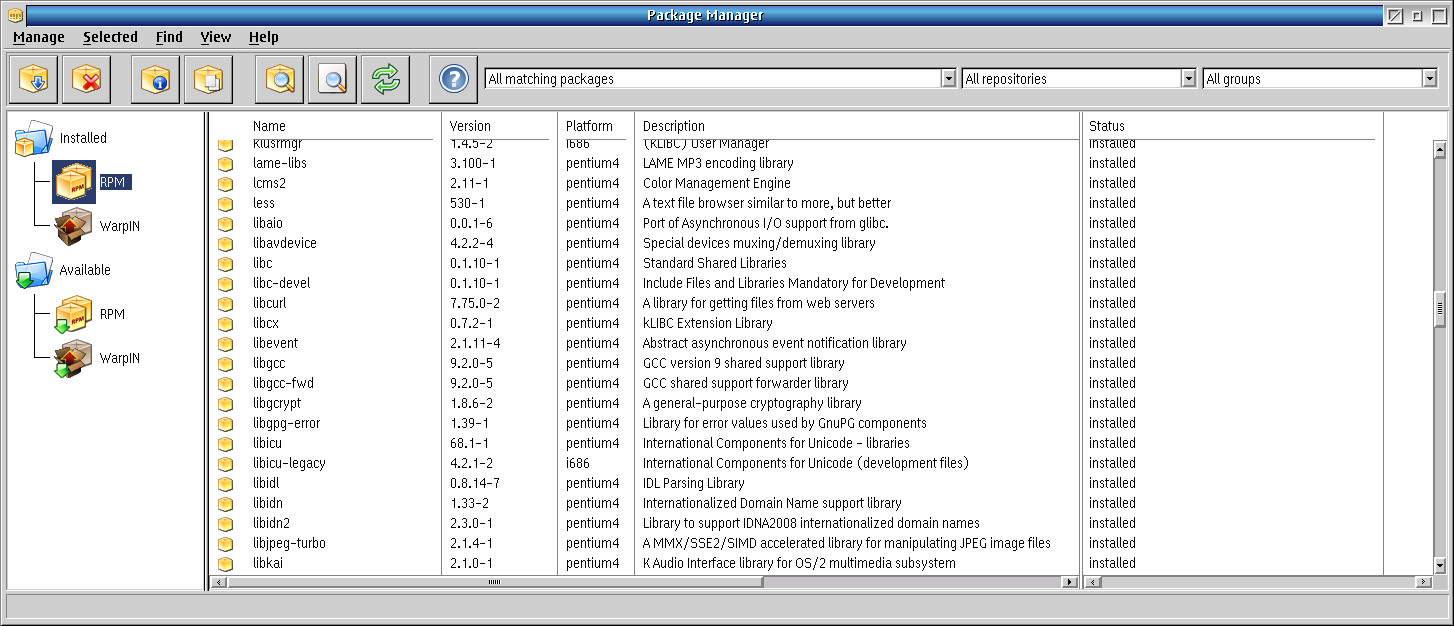Click the 'LAME MP3 encoding library' description
The image size is (1454, 626).
coord(718,163)
